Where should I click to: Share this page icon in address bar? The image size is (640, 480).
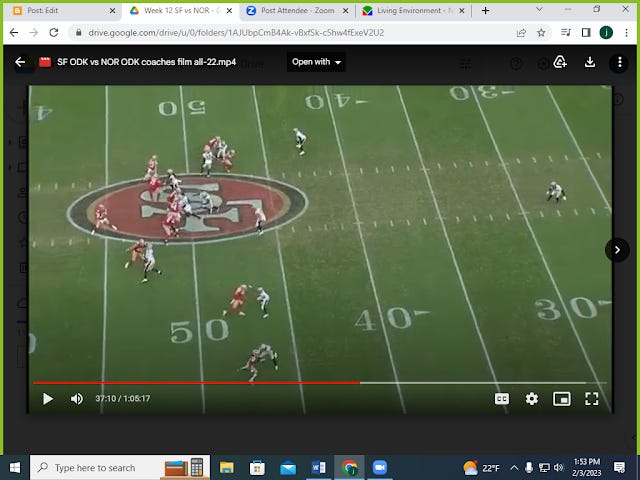(x=521, y=33)
